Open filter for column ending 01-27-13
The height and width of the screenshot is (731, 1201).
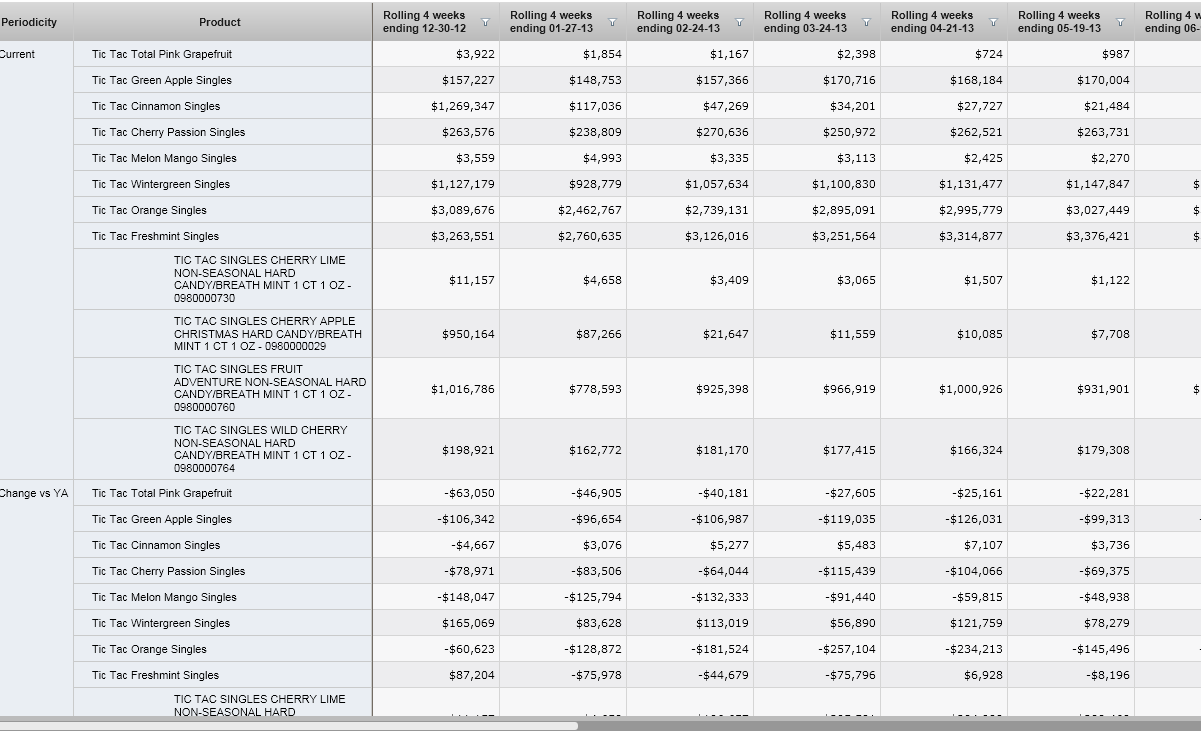click(x=613, y=22)
